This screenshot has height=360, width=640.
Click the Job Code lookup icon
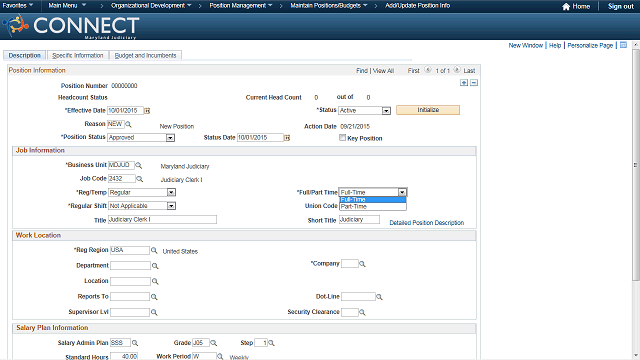click(140, 179)
